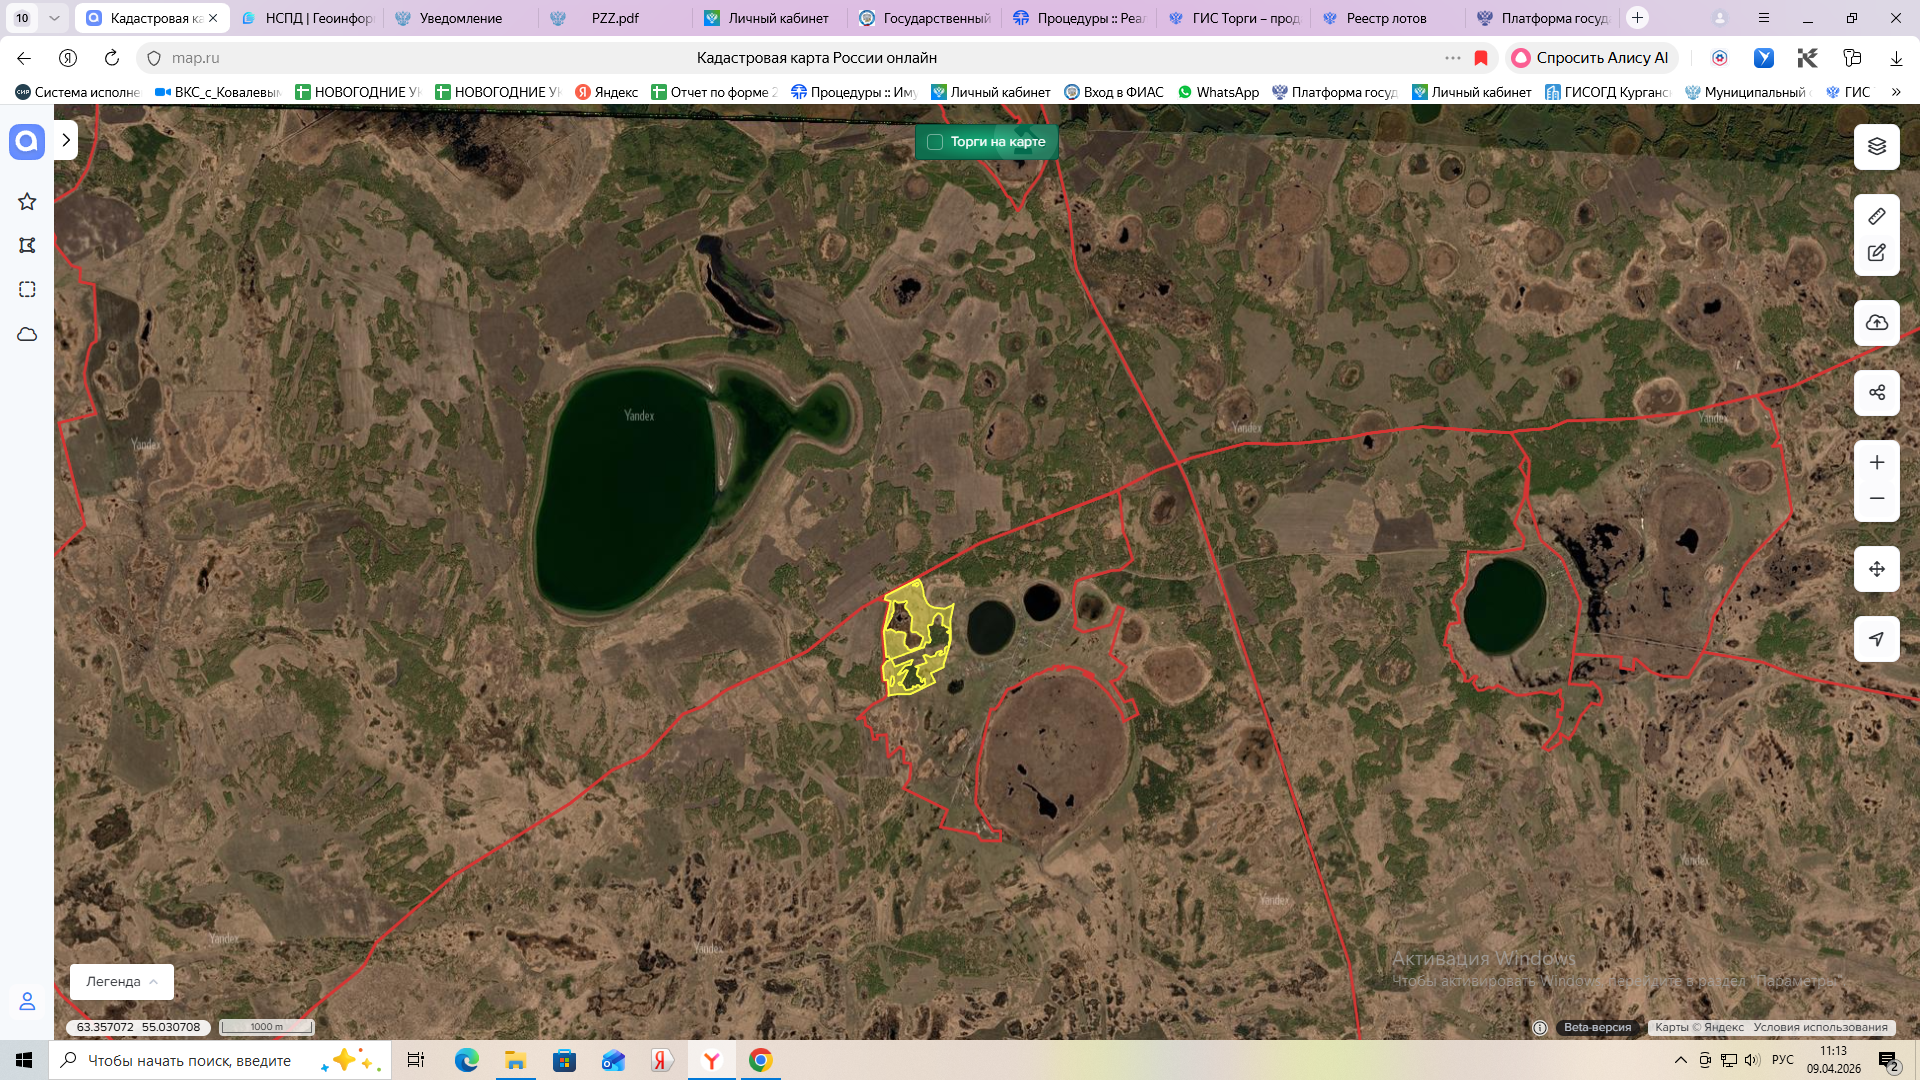
Task: Switch to the PZZ.pdf browser tab
Action: coord(614,18)
